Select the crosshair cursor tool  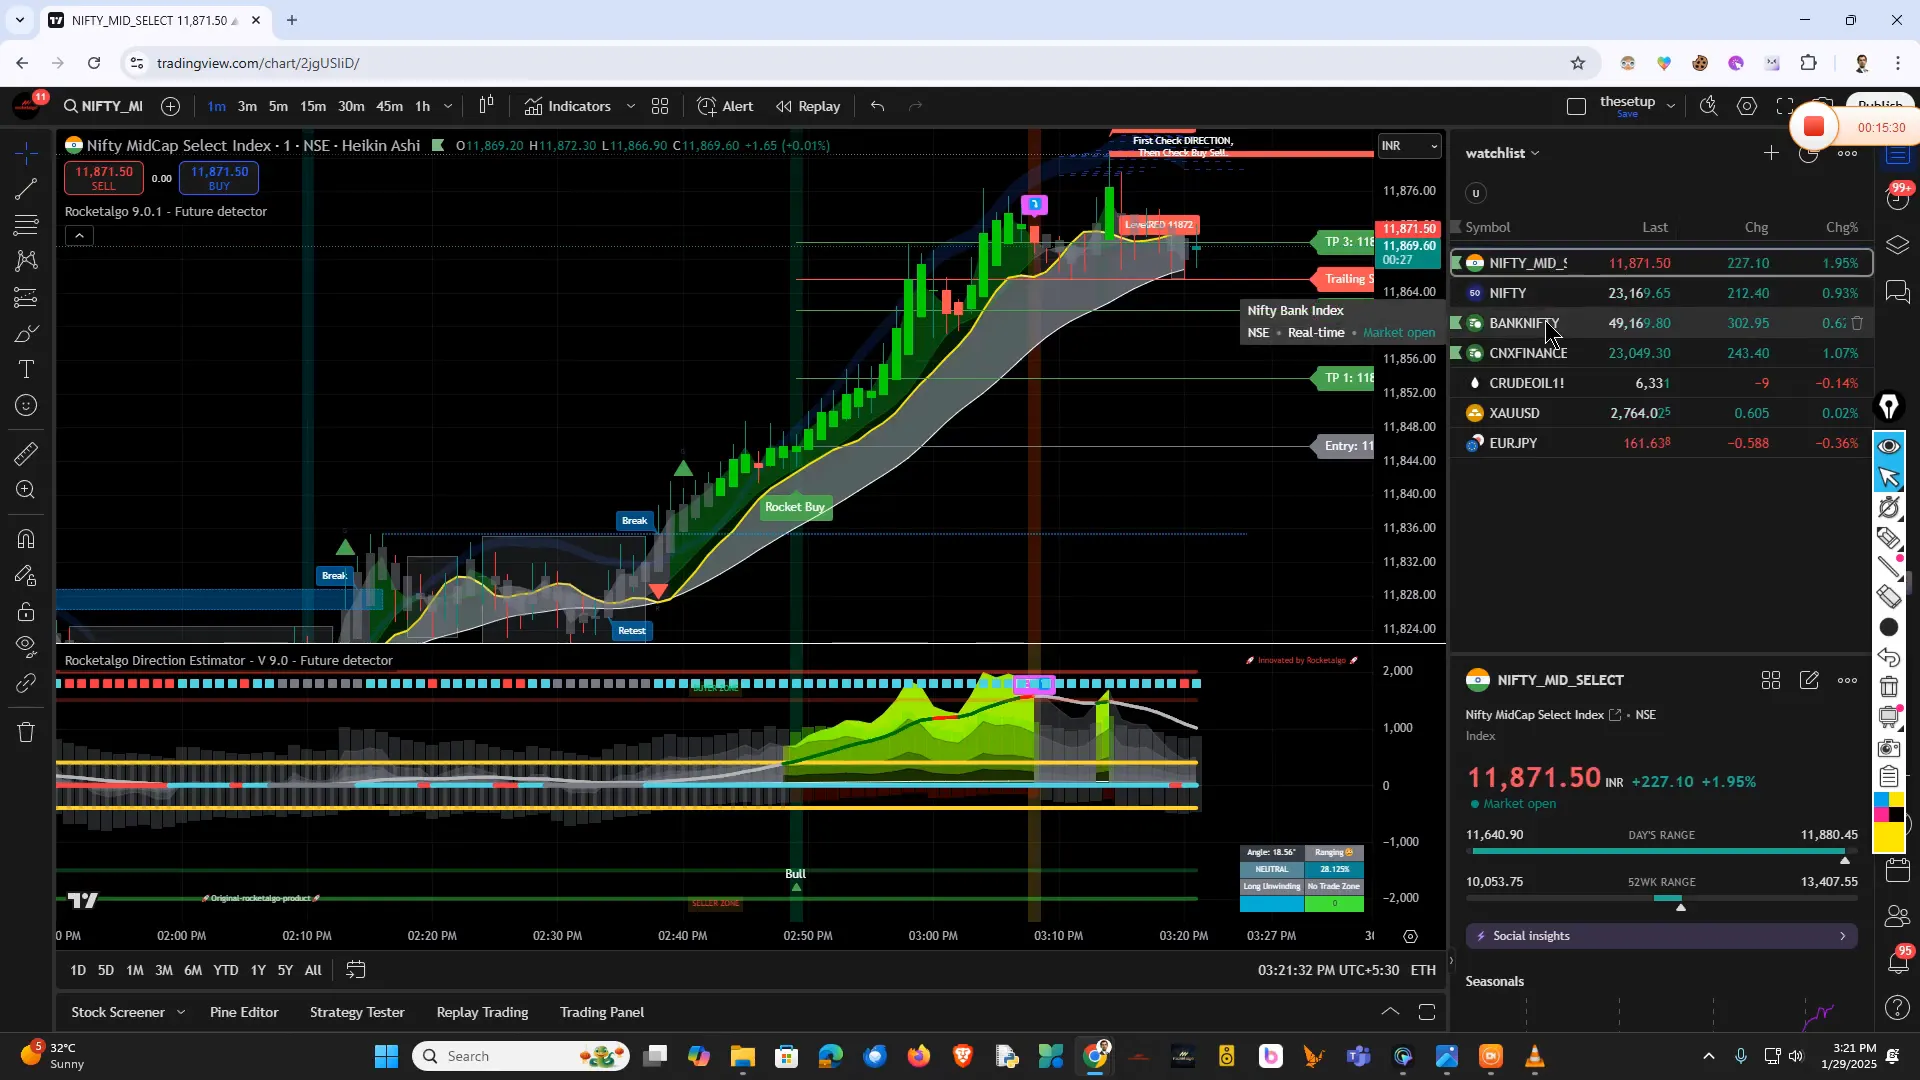[25, 153]
